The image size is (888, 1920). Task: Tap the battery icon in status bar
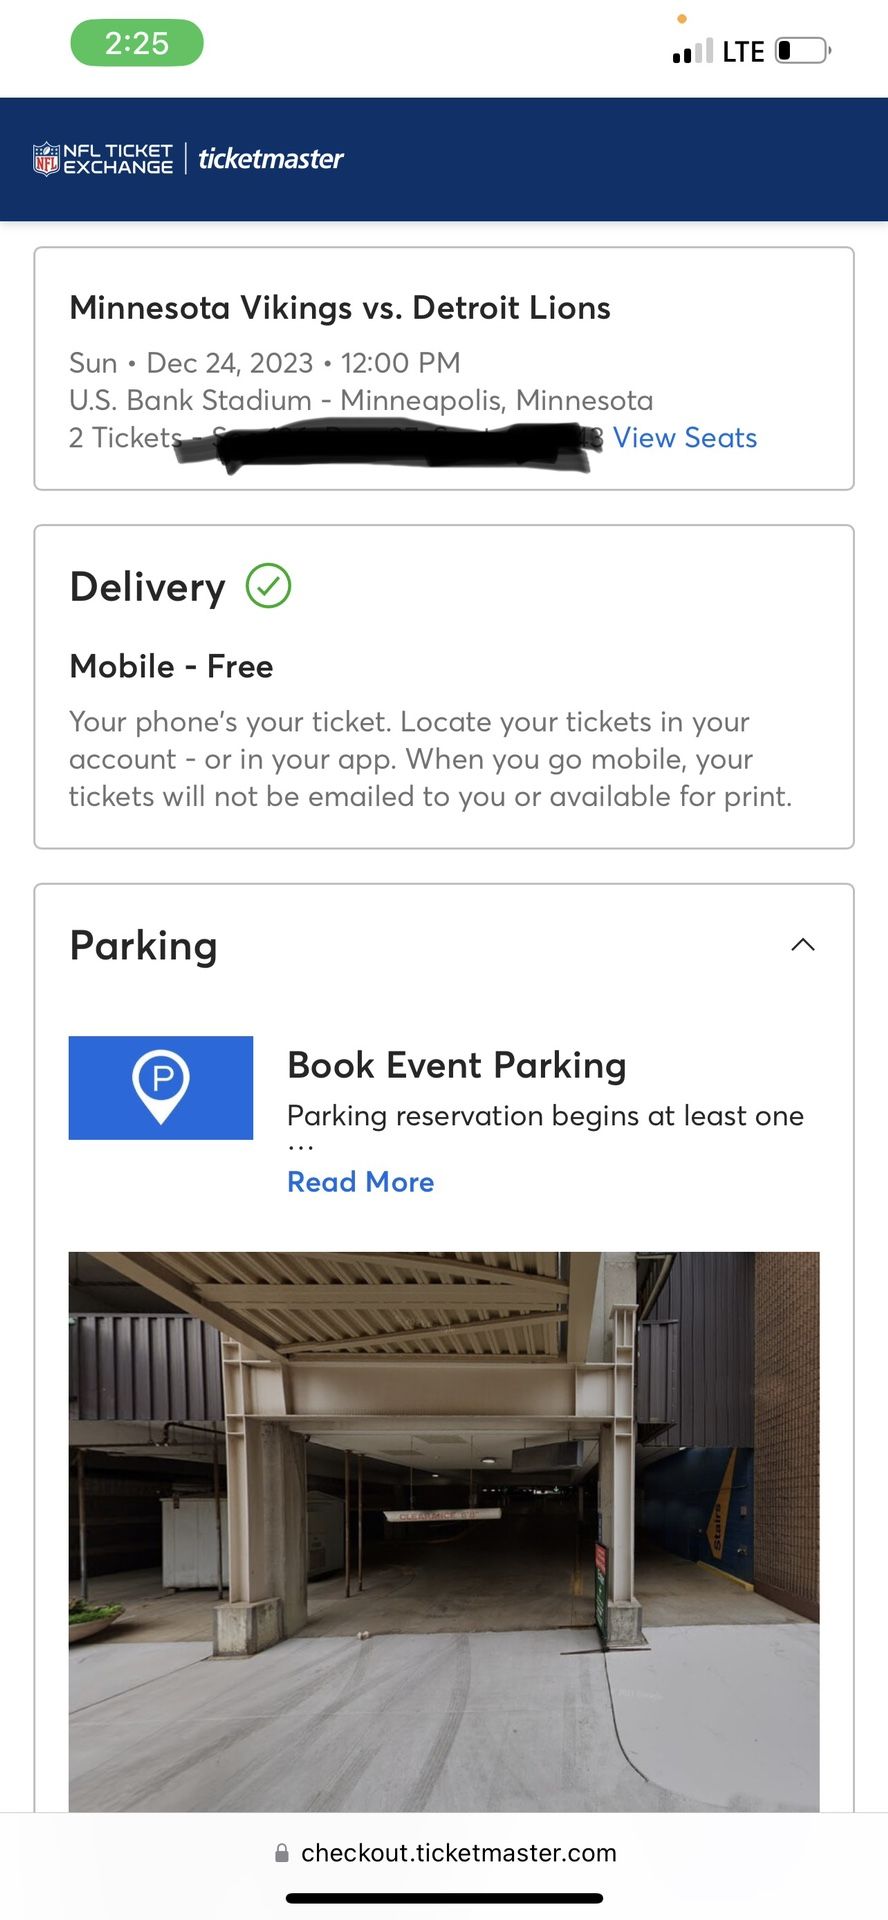click(804, 50)
